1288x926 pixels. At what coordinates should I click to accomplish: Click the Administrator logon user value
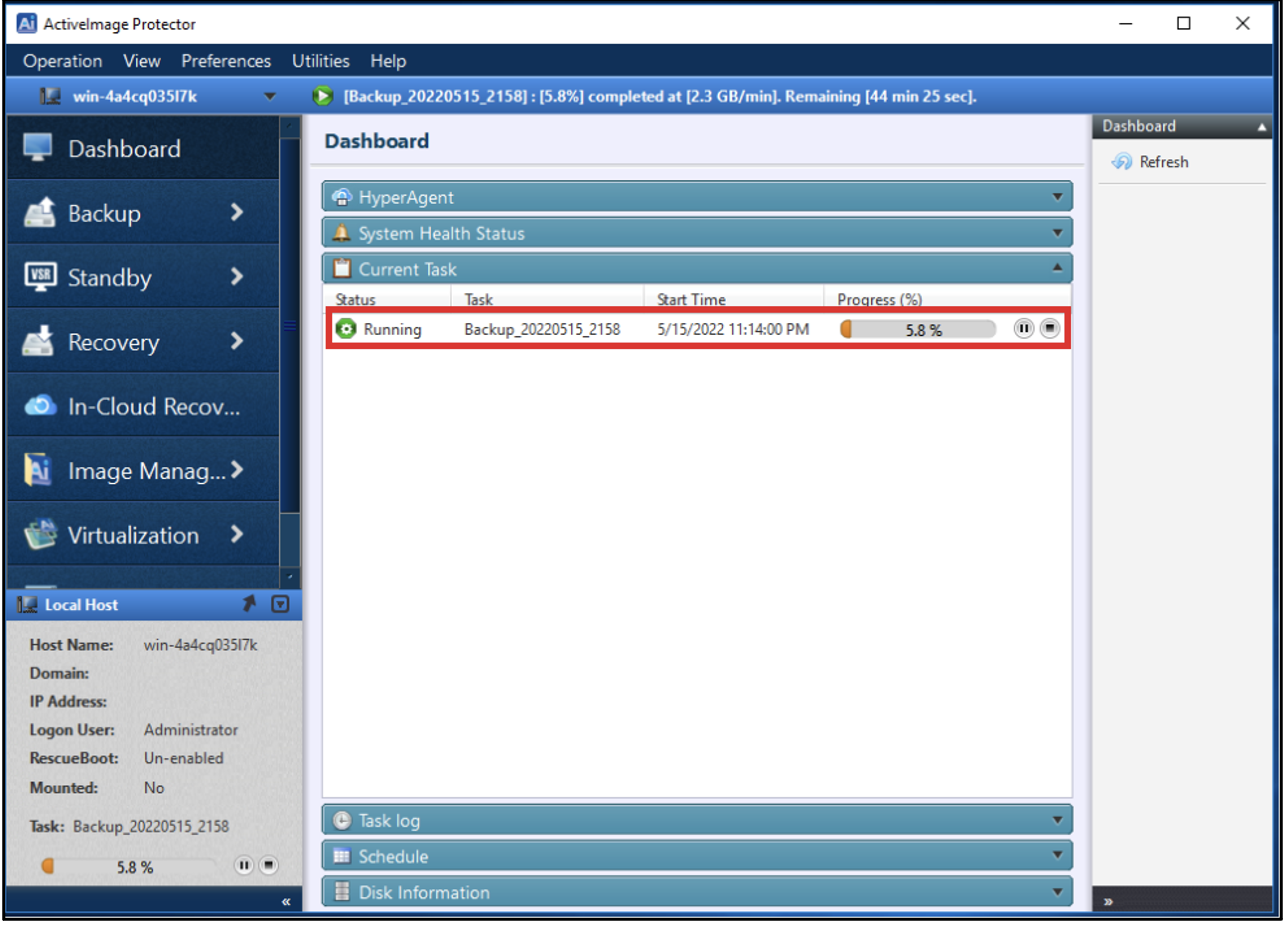(x=191, y=730)
